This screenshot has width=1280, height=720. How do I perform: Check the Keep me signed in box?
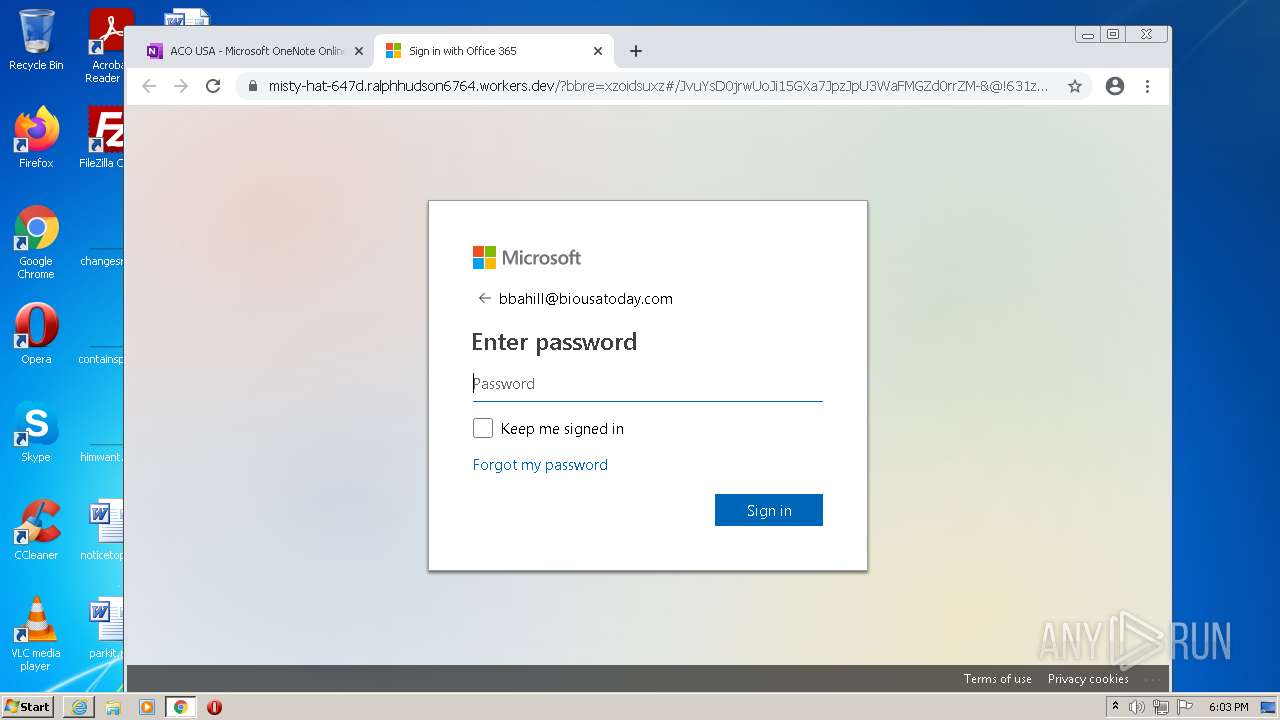(483, 428)
